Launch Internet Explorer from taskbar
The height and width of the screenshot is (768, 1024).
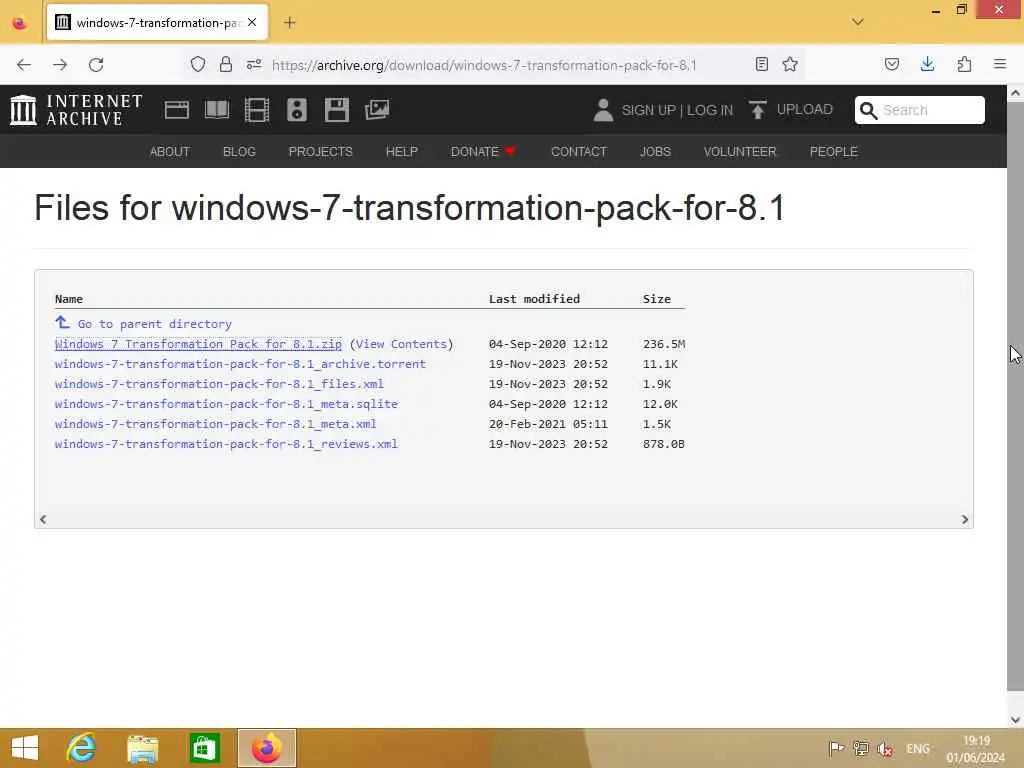click(x=81, y=748)
